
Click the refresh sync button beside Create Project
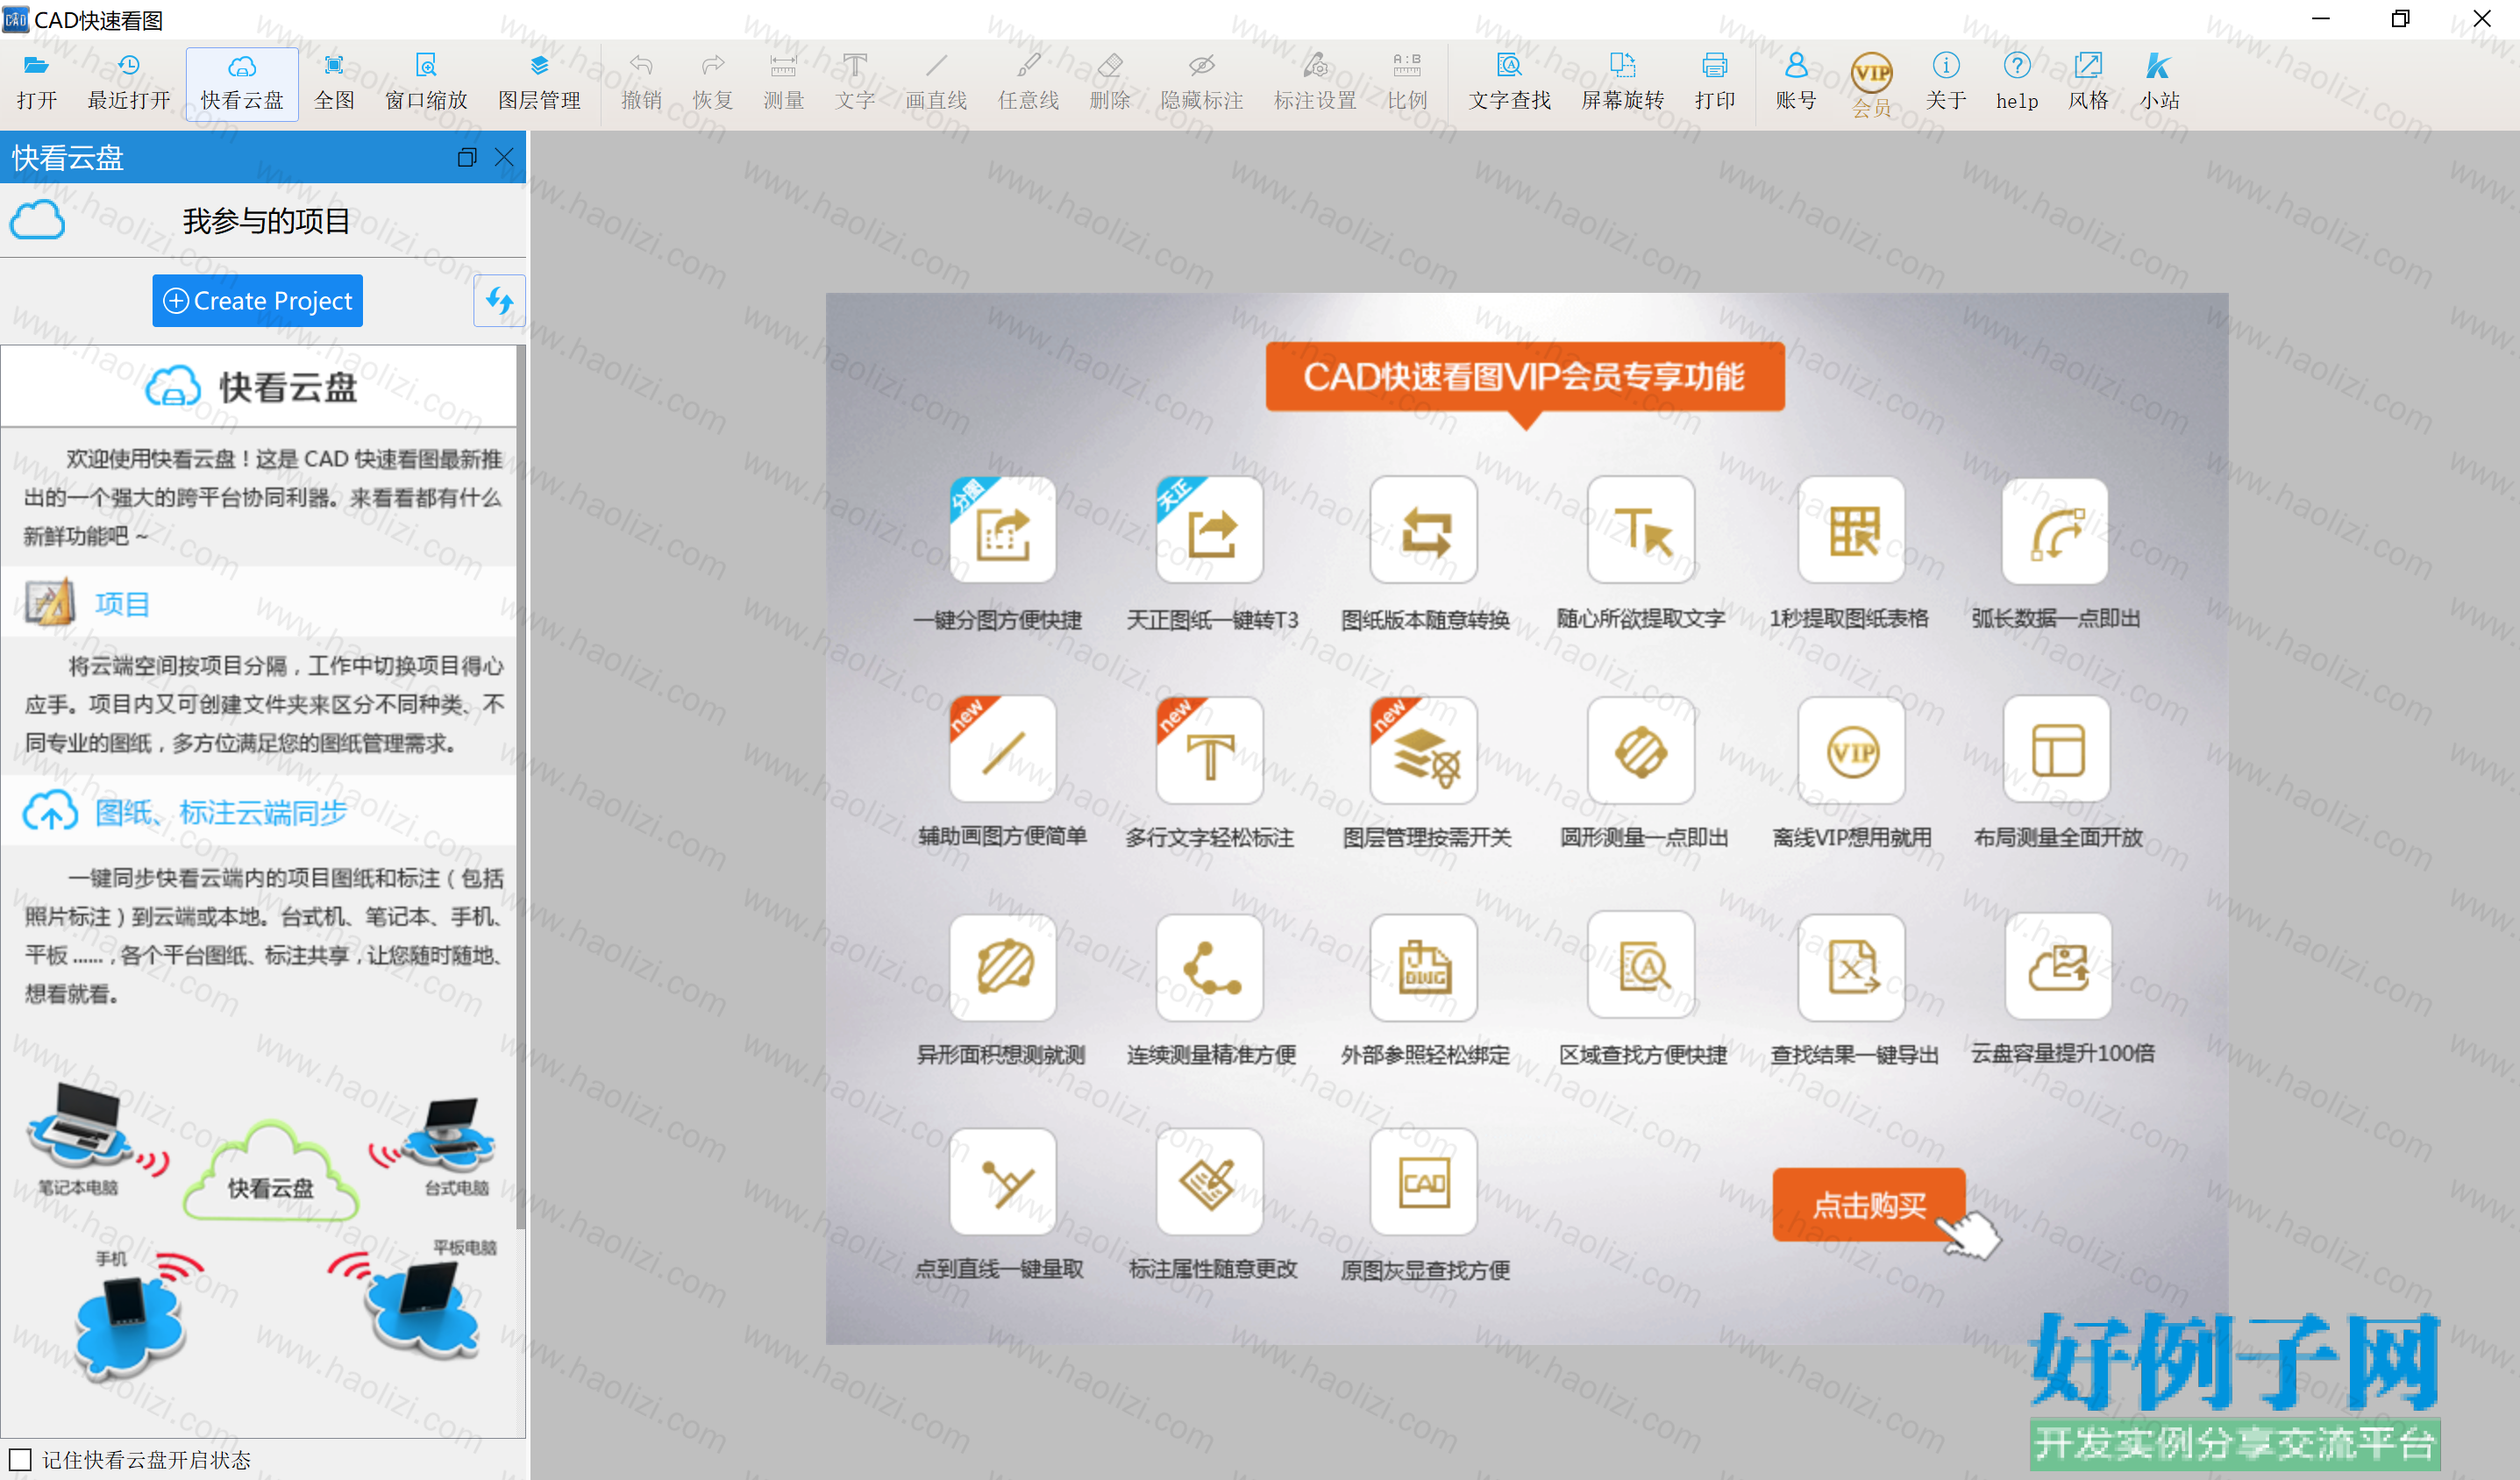coord(499,301)
